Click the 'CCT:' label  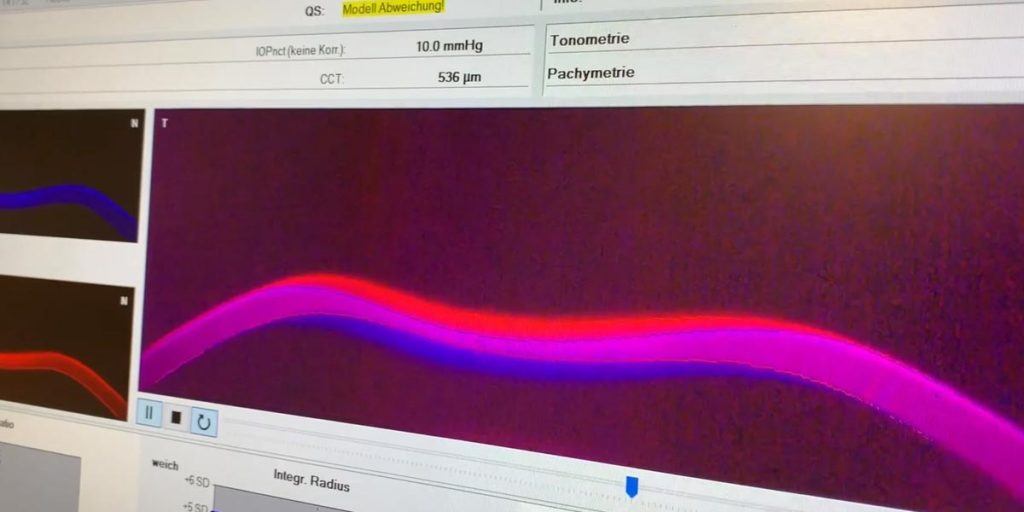(x=332, y=80)
